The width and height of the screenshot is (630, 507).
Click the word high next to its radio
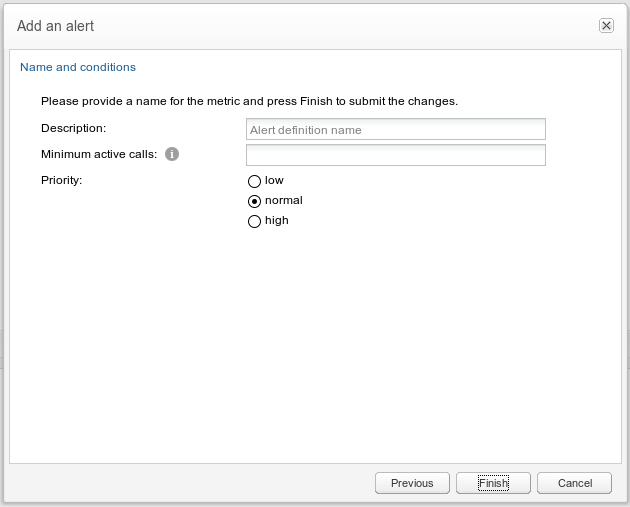276,220
